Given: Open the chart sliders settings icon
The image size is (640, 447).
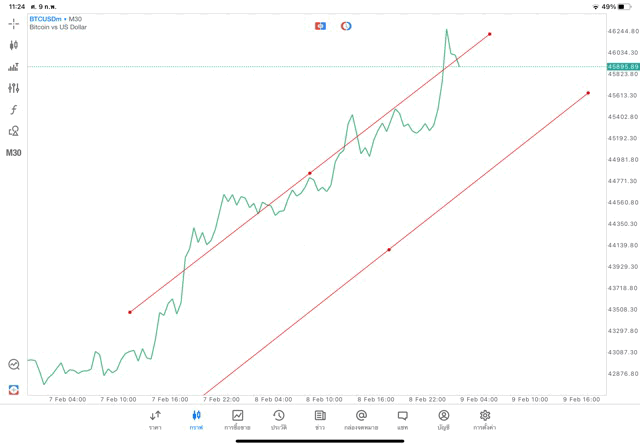Looking at the screenshot, I should point(13,88).
